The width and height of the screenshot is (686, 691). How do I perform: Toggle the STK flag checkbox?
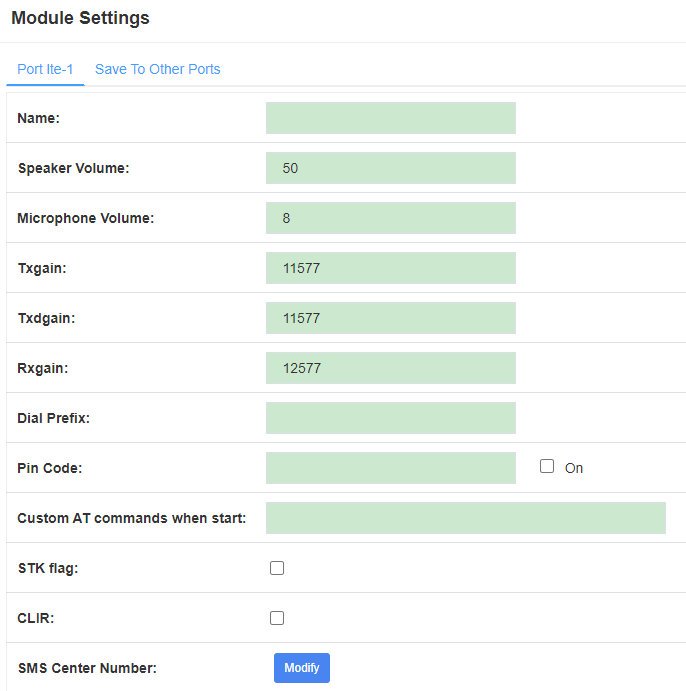[277, 568]
